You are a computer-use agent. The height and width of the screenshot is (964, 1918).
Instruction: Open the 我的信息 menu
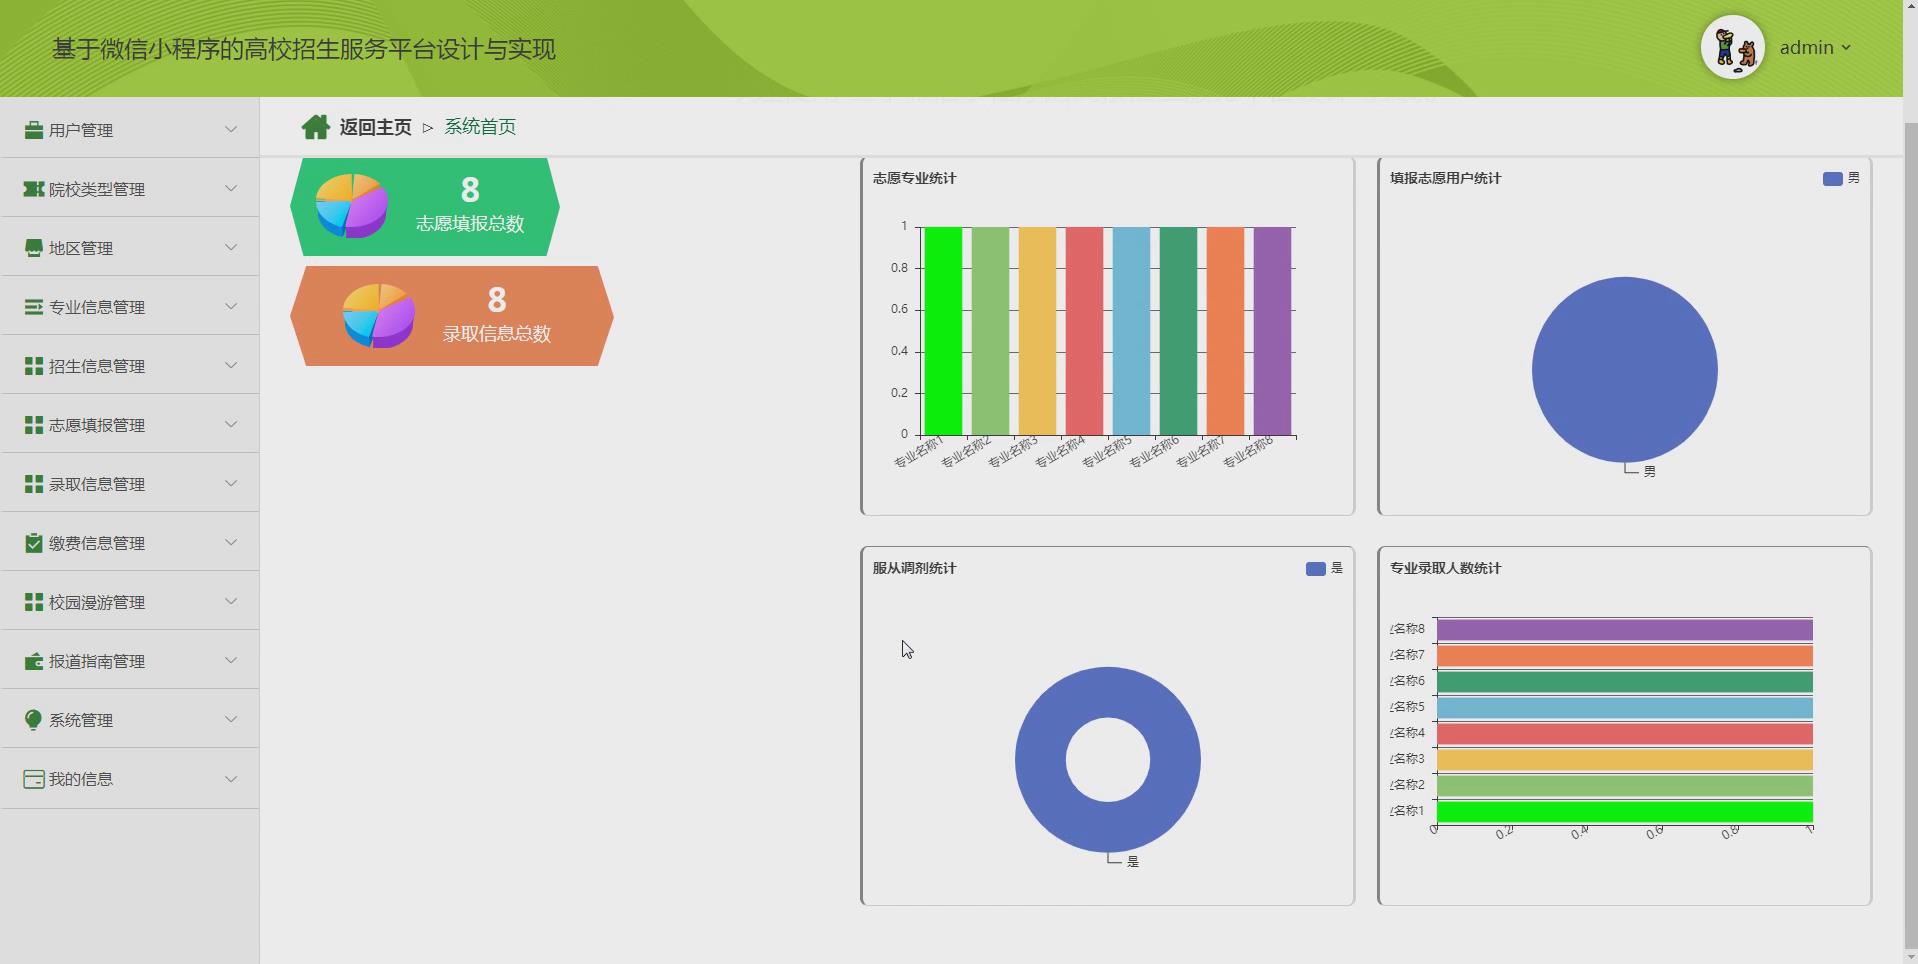coord(130,778)
